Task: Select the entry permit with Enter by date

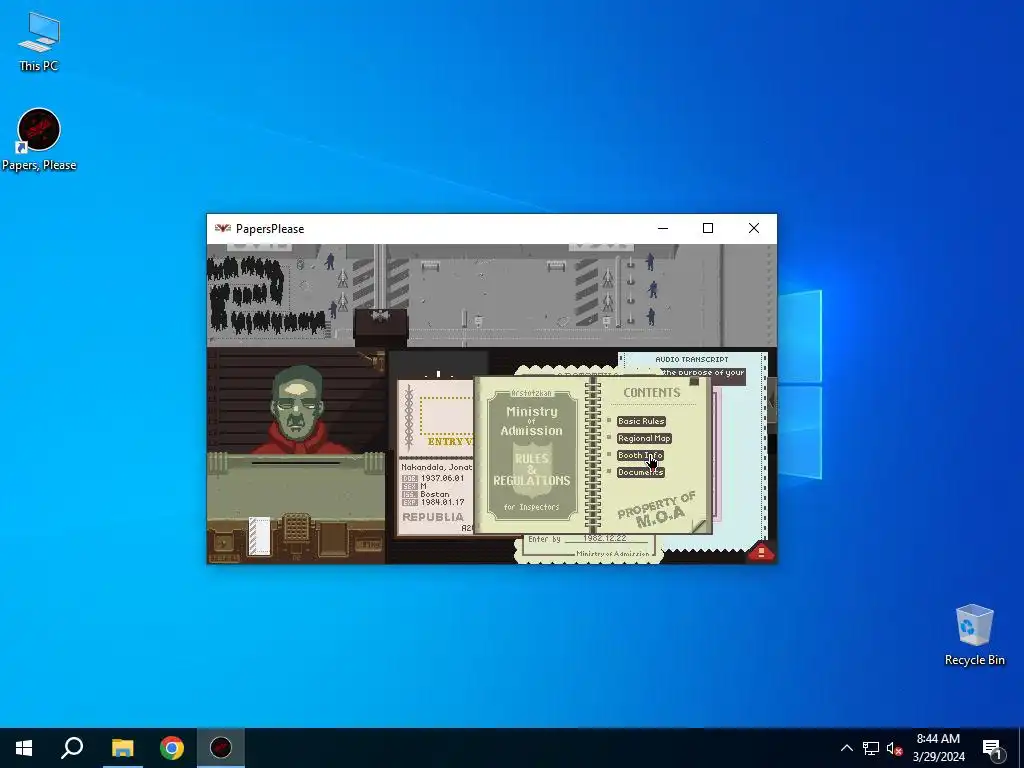Action: tap(588, 548)
